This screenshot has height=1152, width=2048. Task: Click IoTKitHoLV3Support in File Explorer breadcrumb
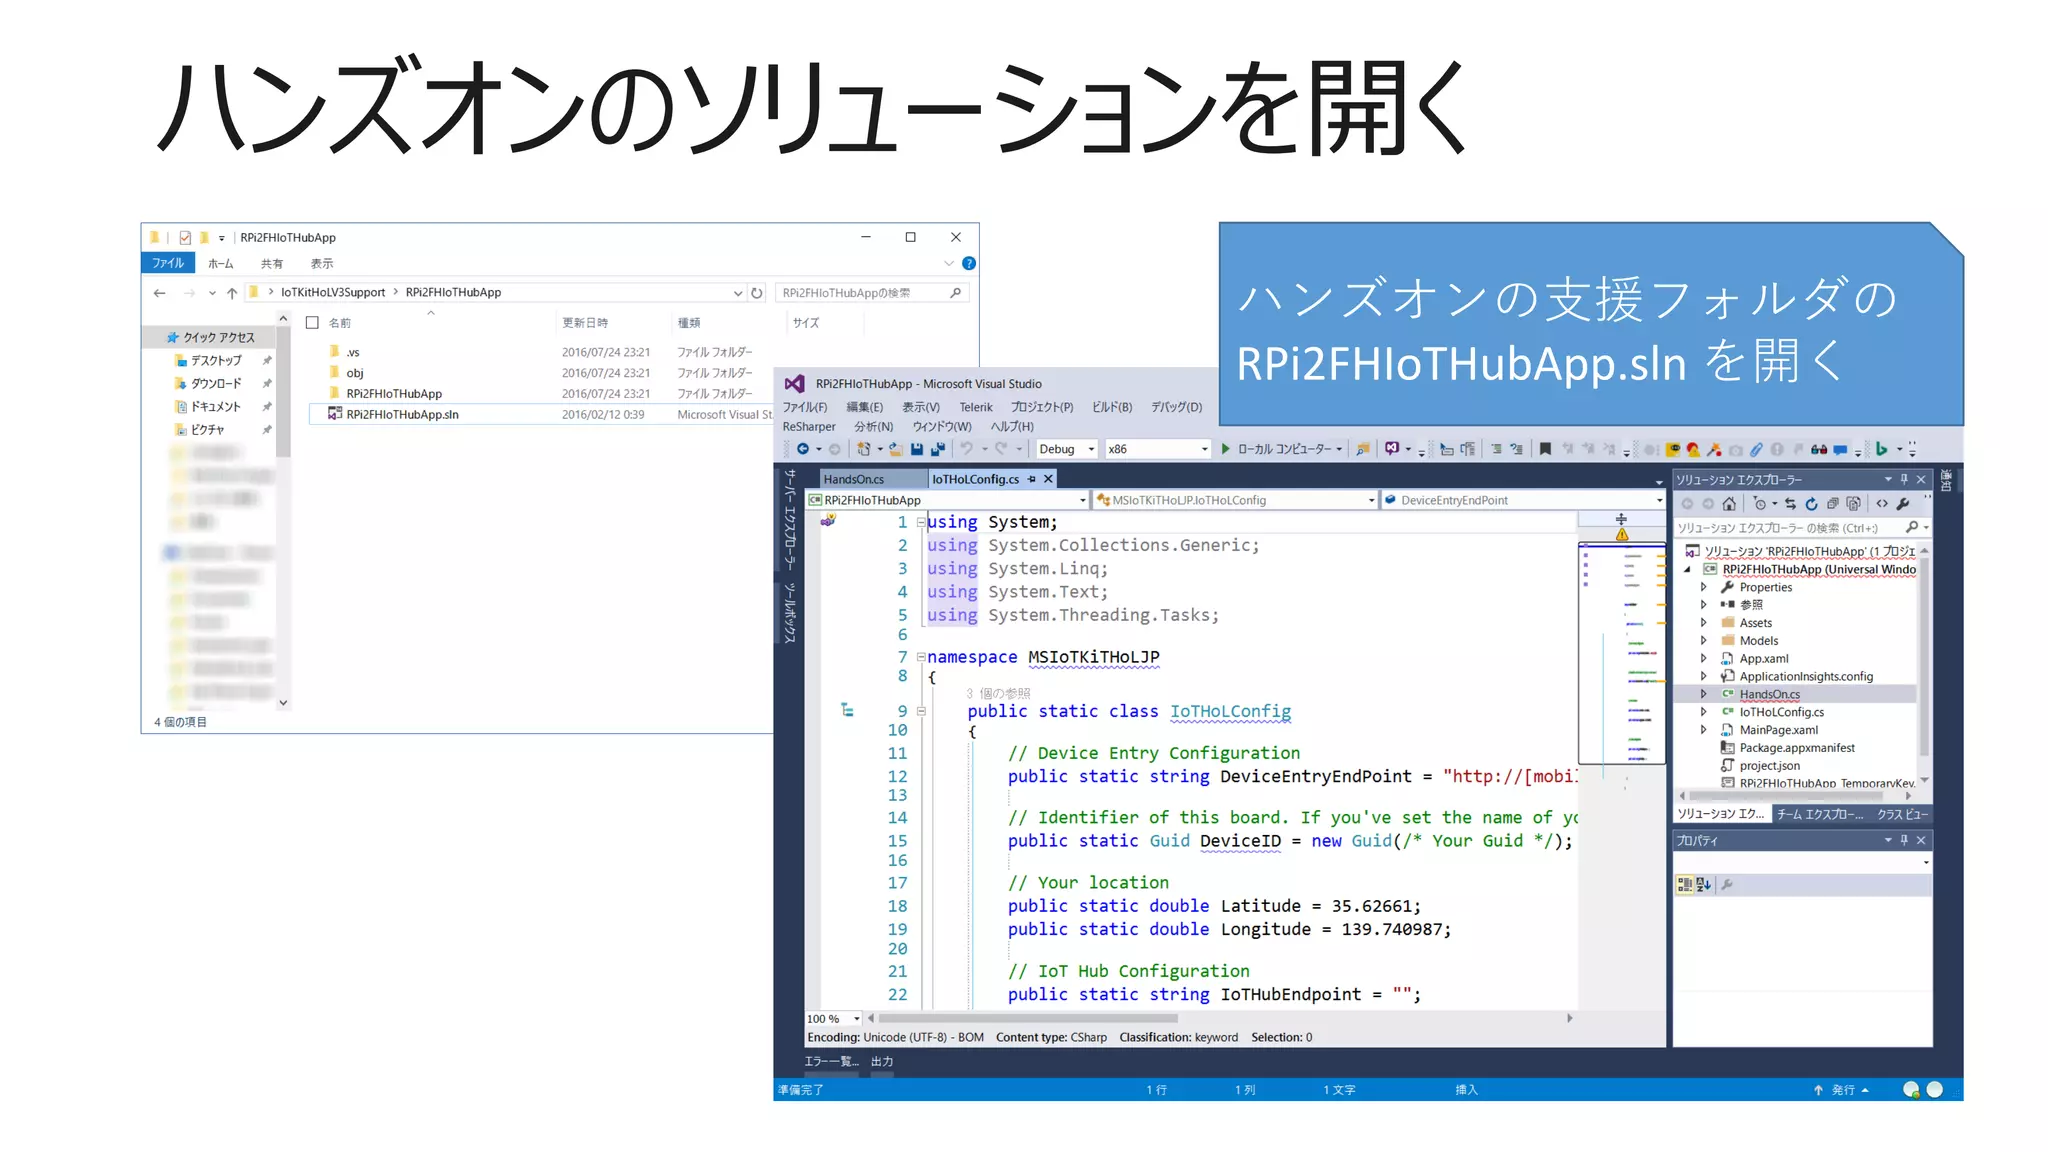point(333,293)
